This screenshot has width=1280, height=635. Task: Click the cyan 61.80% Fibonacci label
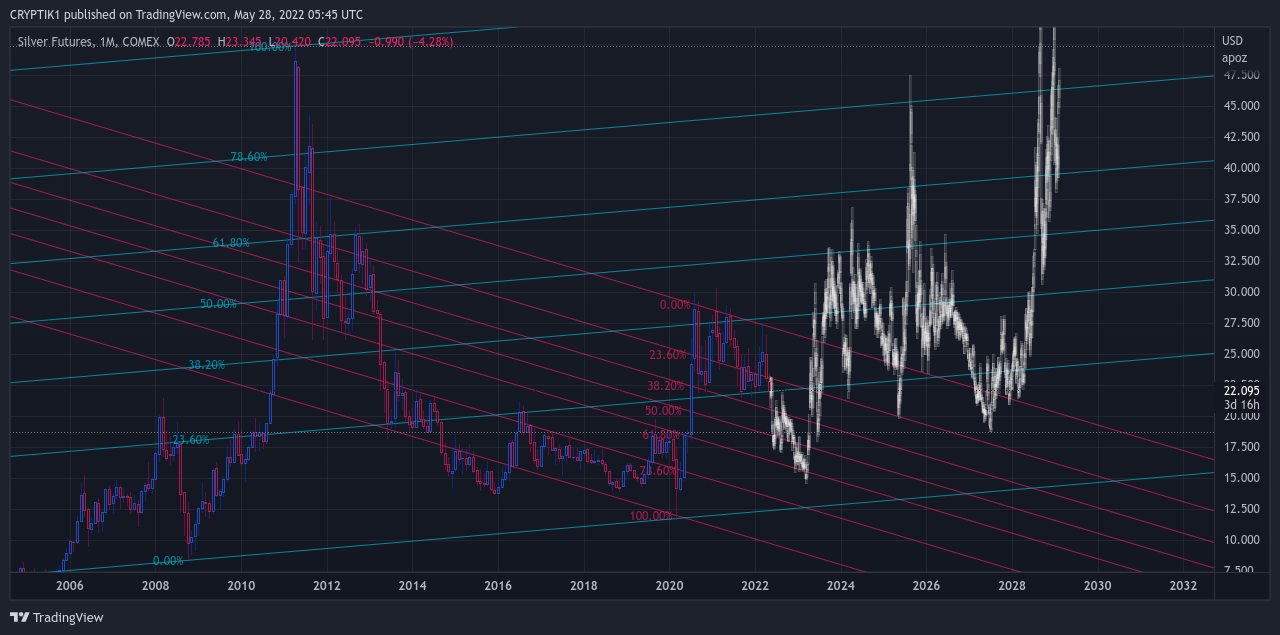231,243
